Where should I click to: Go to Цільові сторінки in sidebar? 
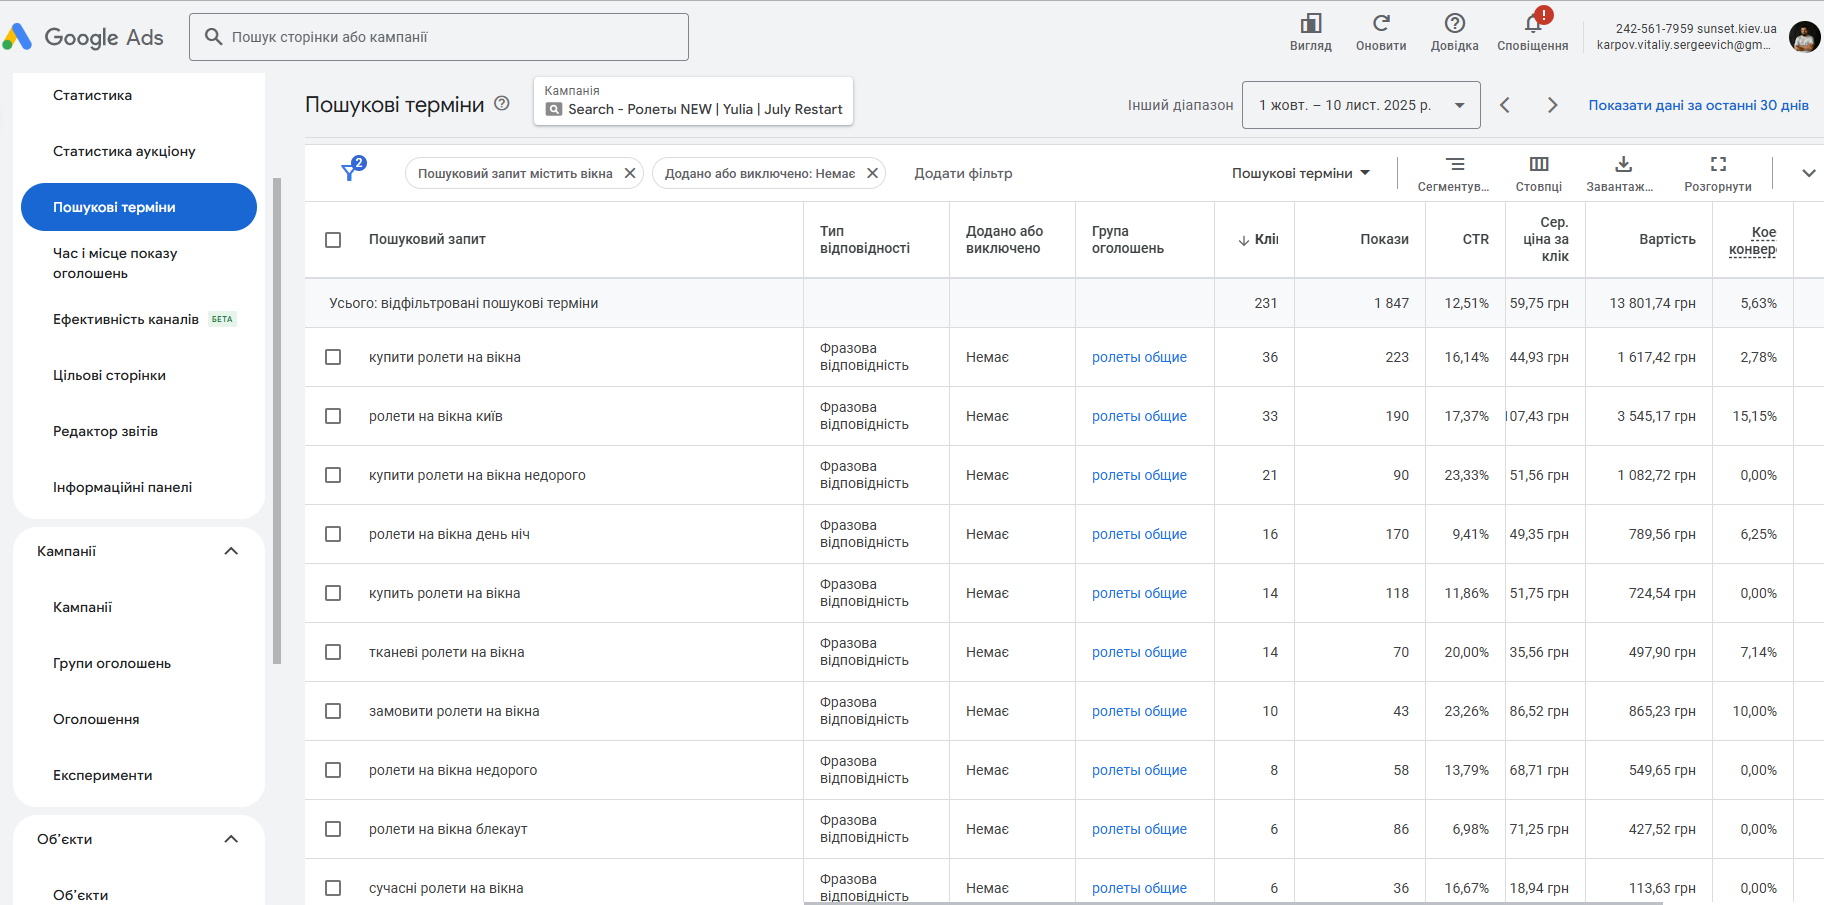[x=109, y=375]
